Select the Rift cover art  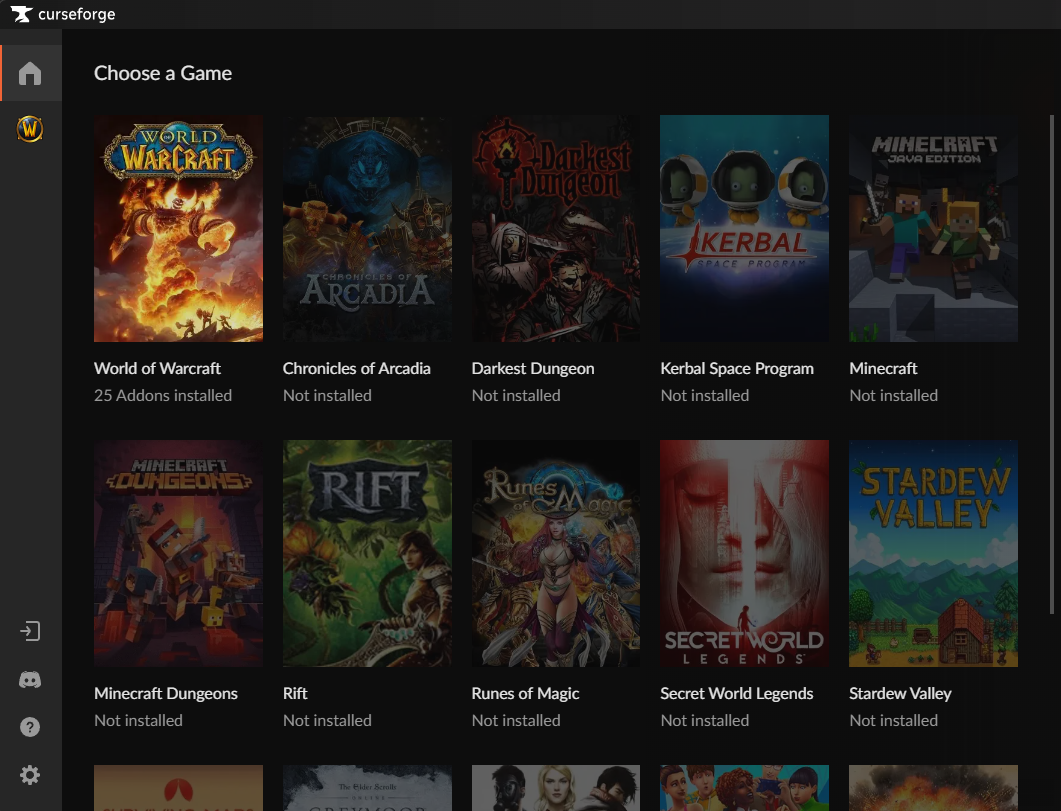[367, 553]
